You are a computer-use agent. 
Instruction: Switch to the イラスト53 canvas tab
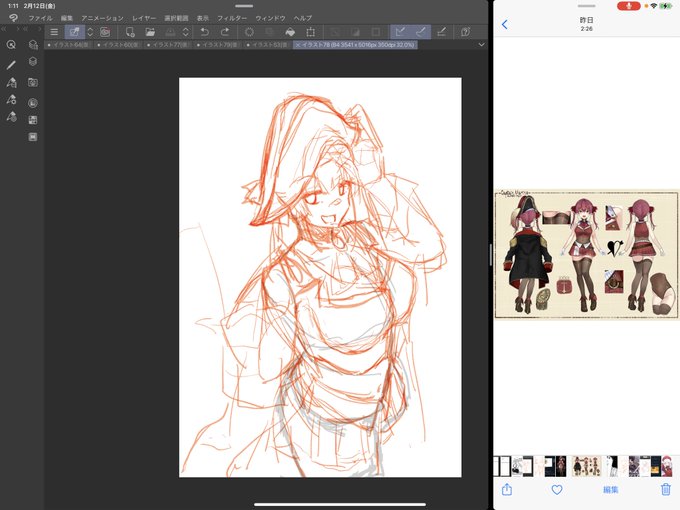(266, 45)
